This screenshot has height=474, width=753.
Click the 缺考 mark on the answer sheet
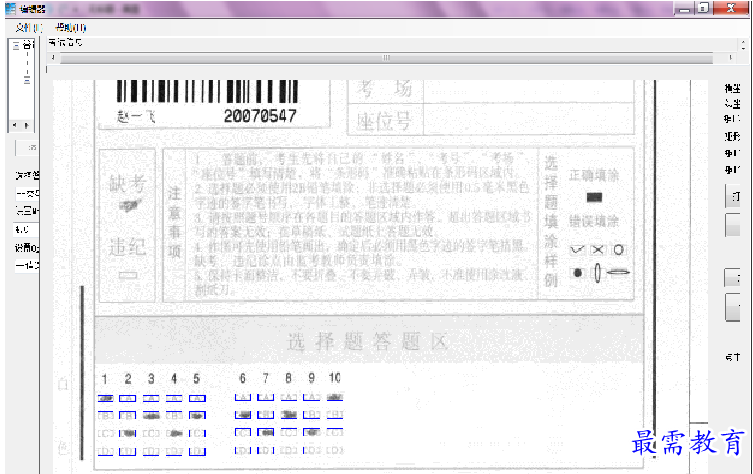tap(131, 206)
